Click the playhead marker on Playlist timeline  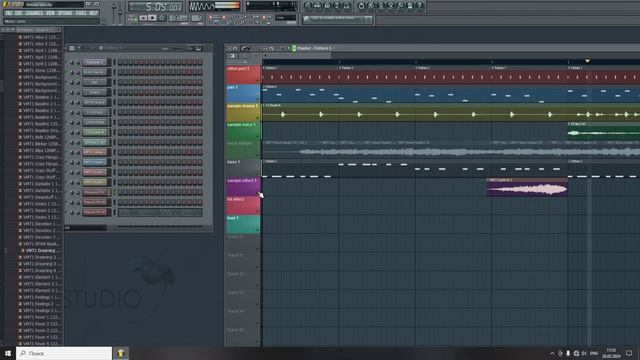587,61
